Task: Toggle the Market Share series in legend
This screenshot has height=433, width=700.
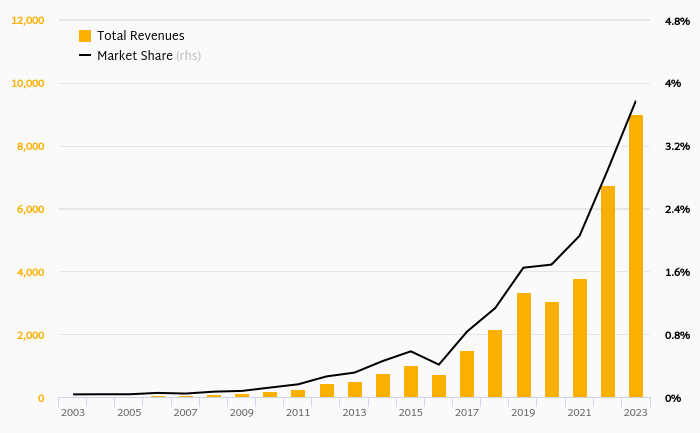Action: click(134, 56)
